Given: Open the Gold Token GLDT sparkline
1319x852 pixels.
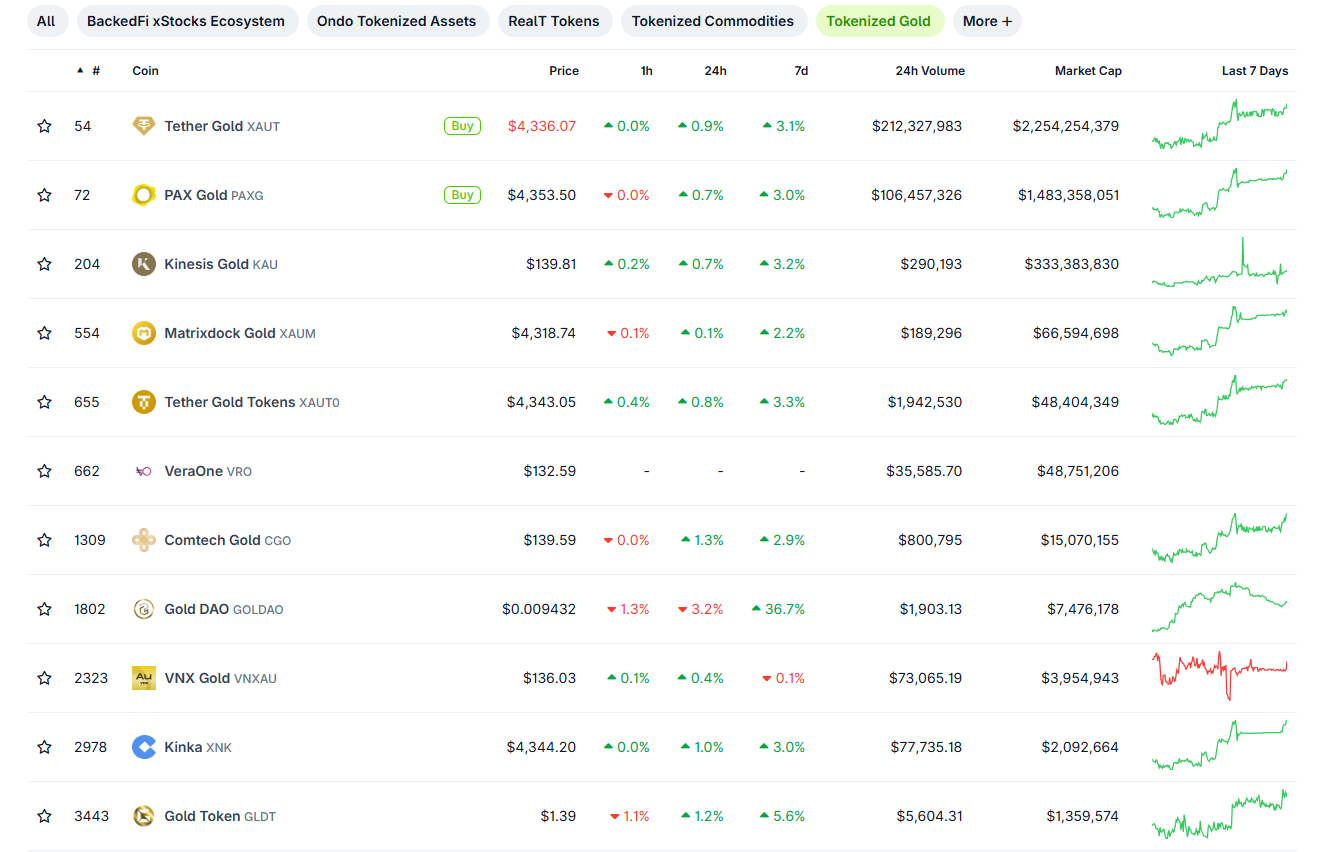Looking at the screenshot, I should coord(1220,815).
